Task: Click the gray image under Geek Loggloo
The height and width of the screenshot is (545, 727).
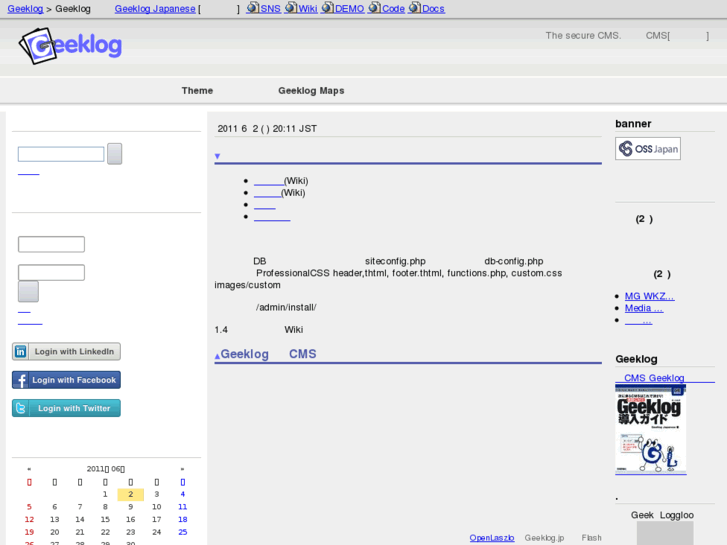Action: (665, 533)
